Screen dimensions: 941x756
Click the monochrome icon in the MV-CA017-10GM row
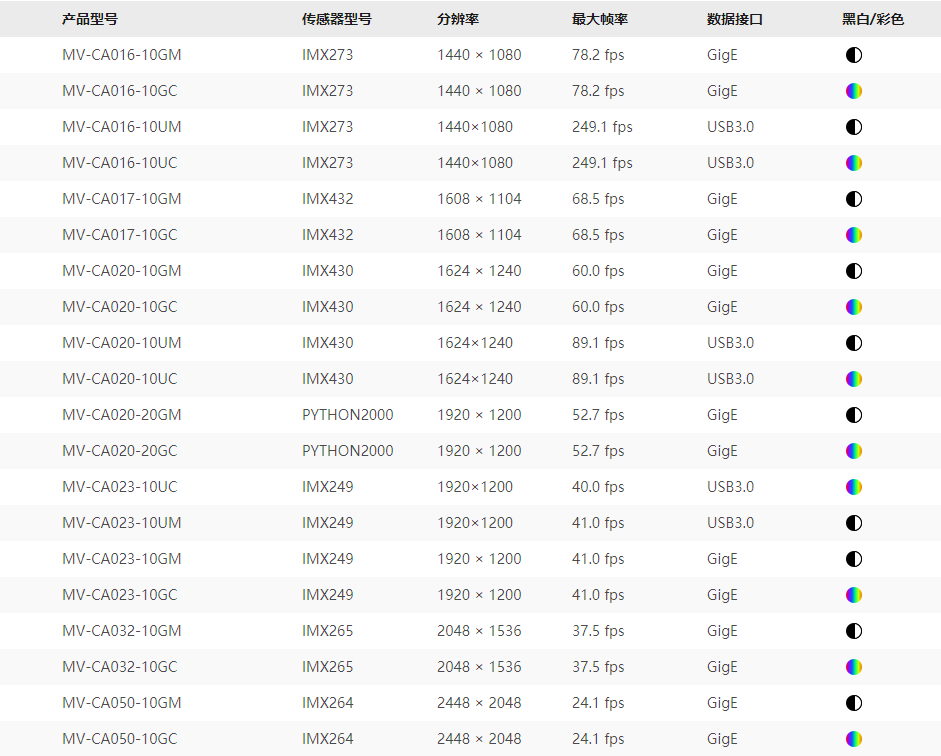[853, 199]
